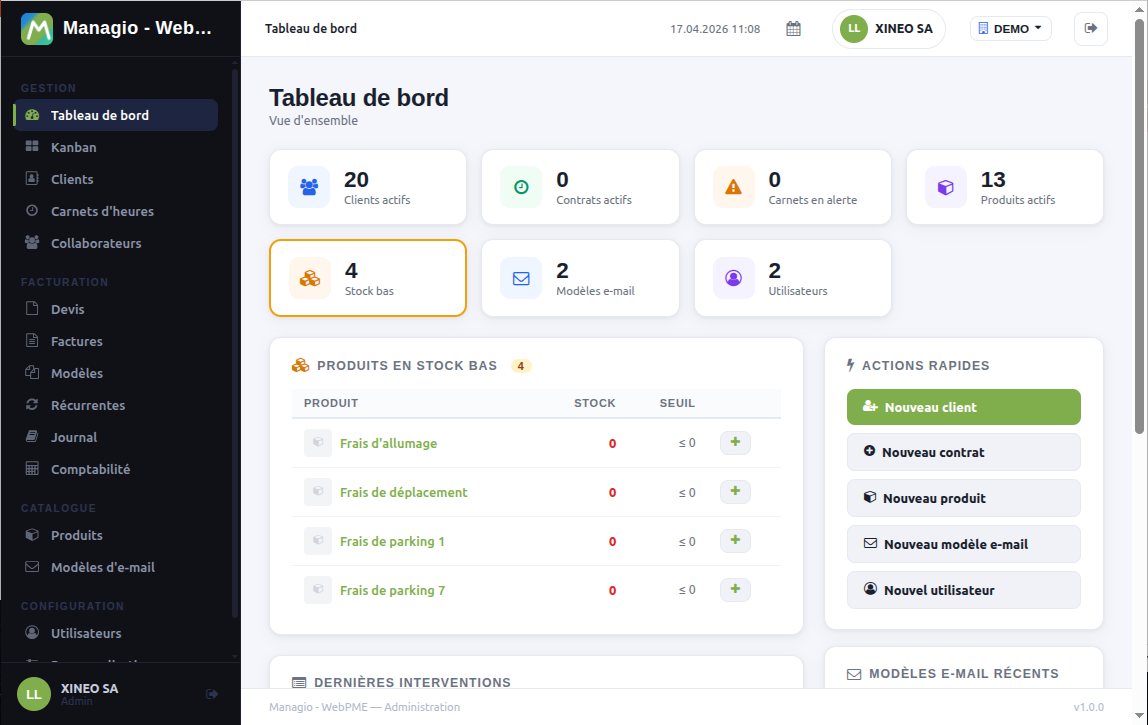Open the DEMO dropdown menu

(x=1010, y=29)
